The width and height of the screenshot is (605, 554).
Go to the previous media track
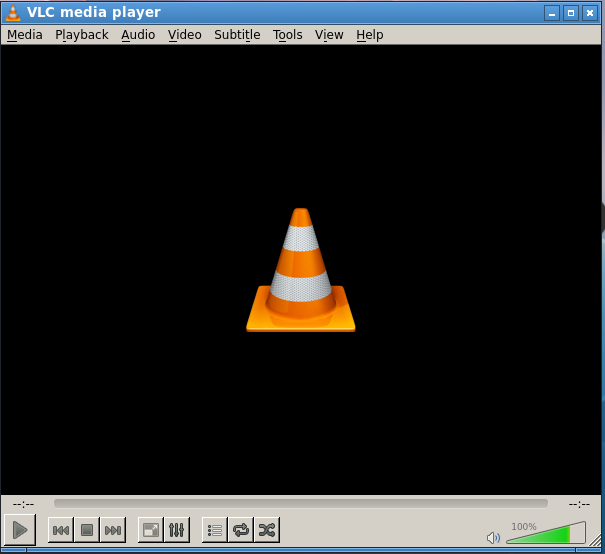click(61, 530)
